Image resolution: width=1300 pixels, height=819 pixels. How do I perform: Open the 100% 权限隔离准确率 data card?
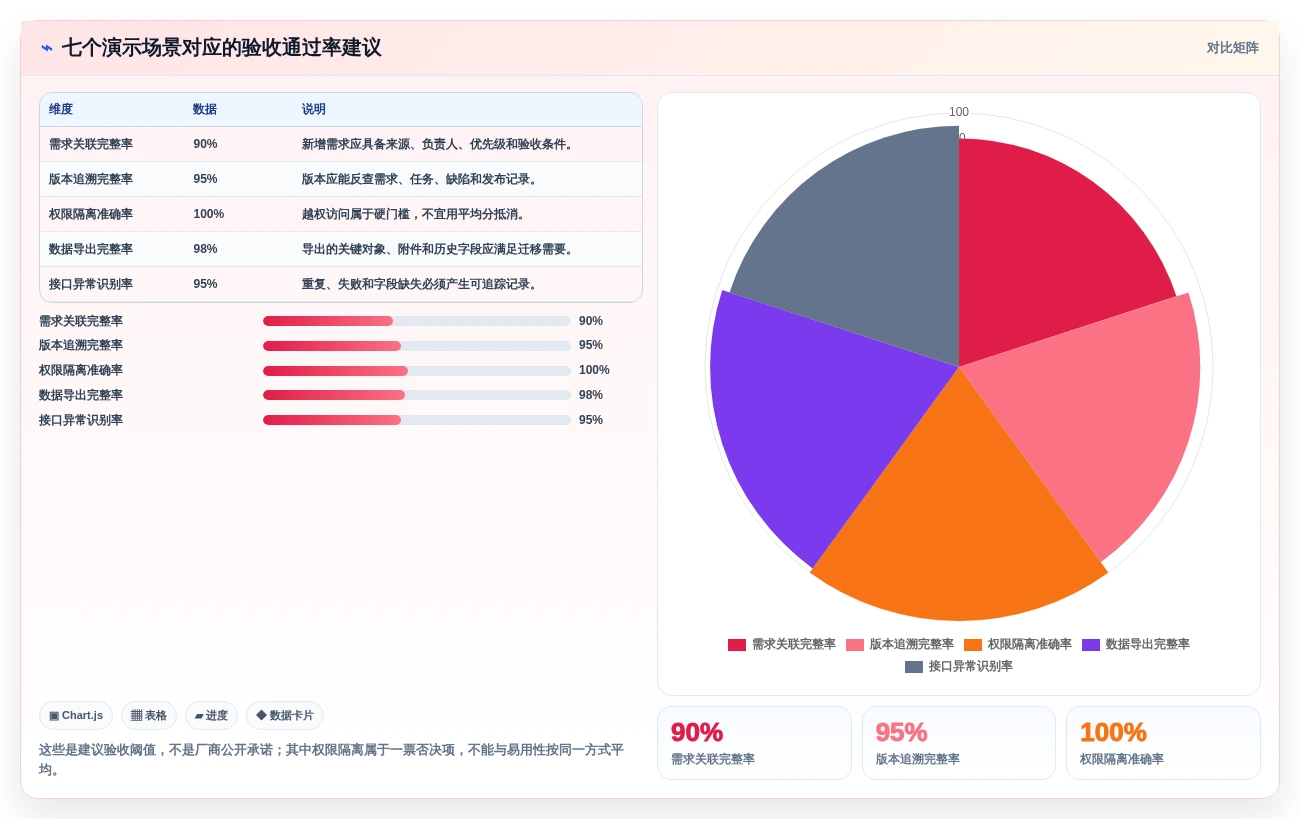coord(1163,743)
